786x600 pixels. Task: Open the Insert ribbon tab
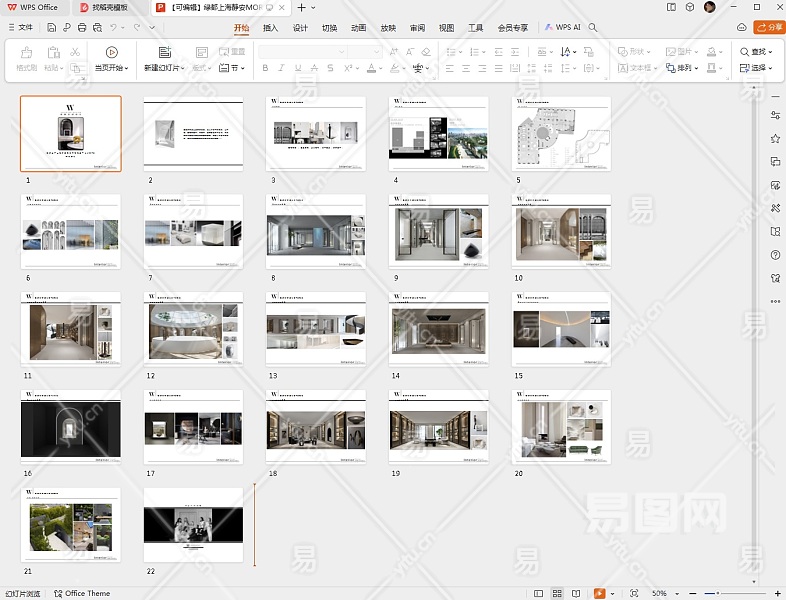click(x=270, y=28)
